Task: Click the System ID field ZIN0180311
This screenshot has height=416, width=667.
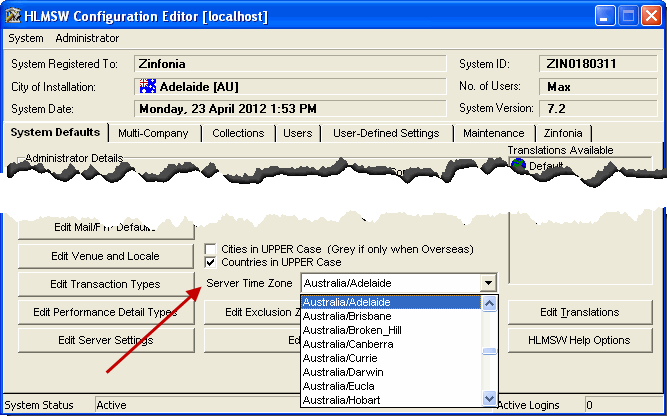Action: (x=598, y=64)
